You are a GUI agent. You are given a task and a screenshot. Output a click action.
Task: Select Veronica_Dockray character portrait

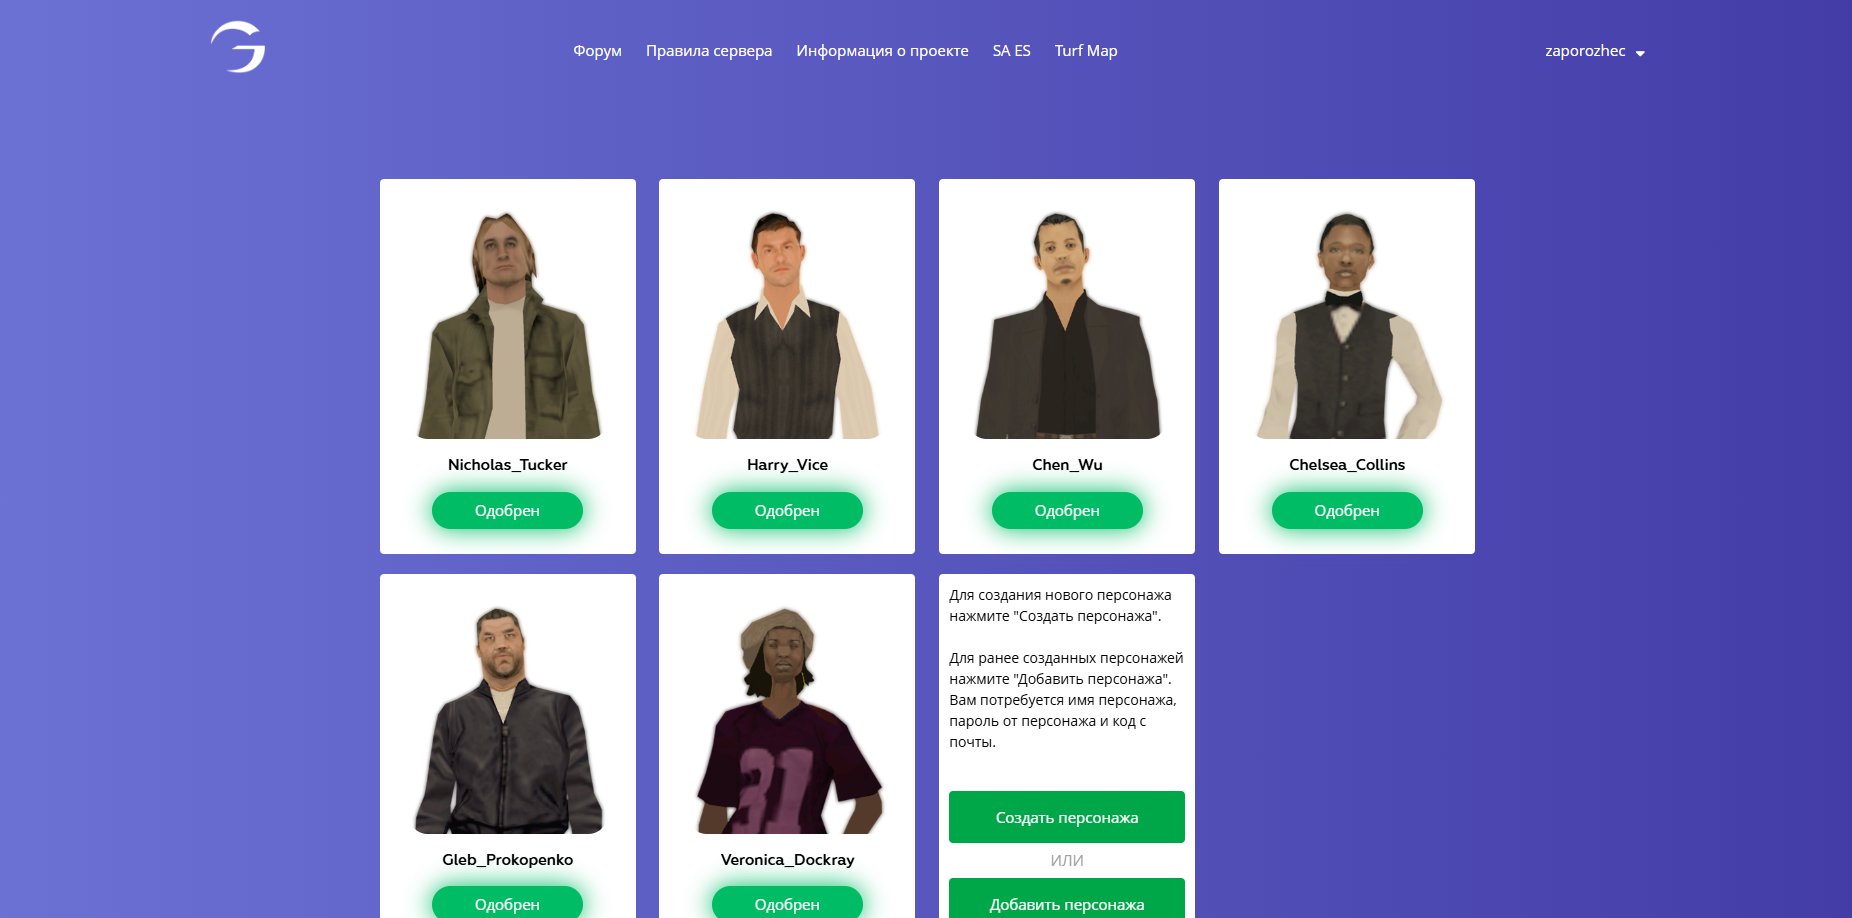(787, 719)
